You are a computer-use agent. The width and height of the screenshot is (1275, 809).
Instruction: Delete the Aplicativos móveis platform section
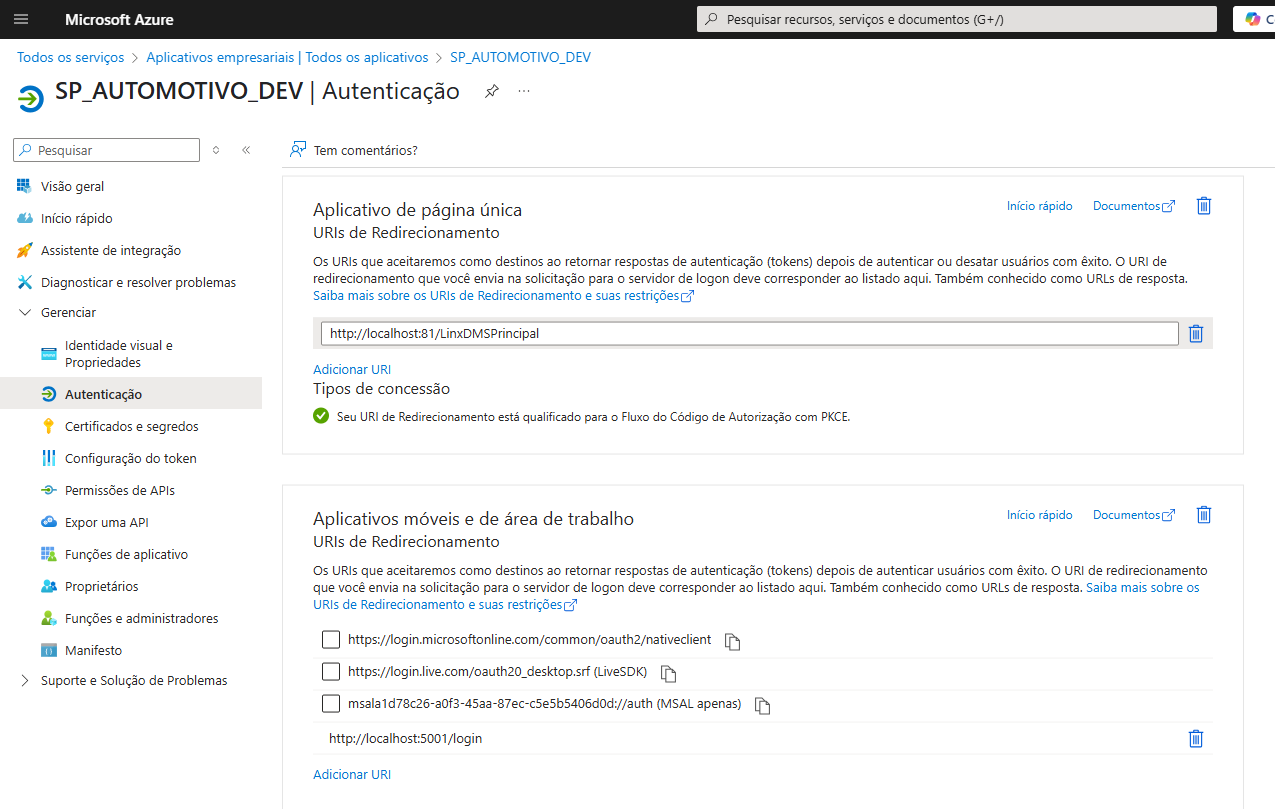1204,515
